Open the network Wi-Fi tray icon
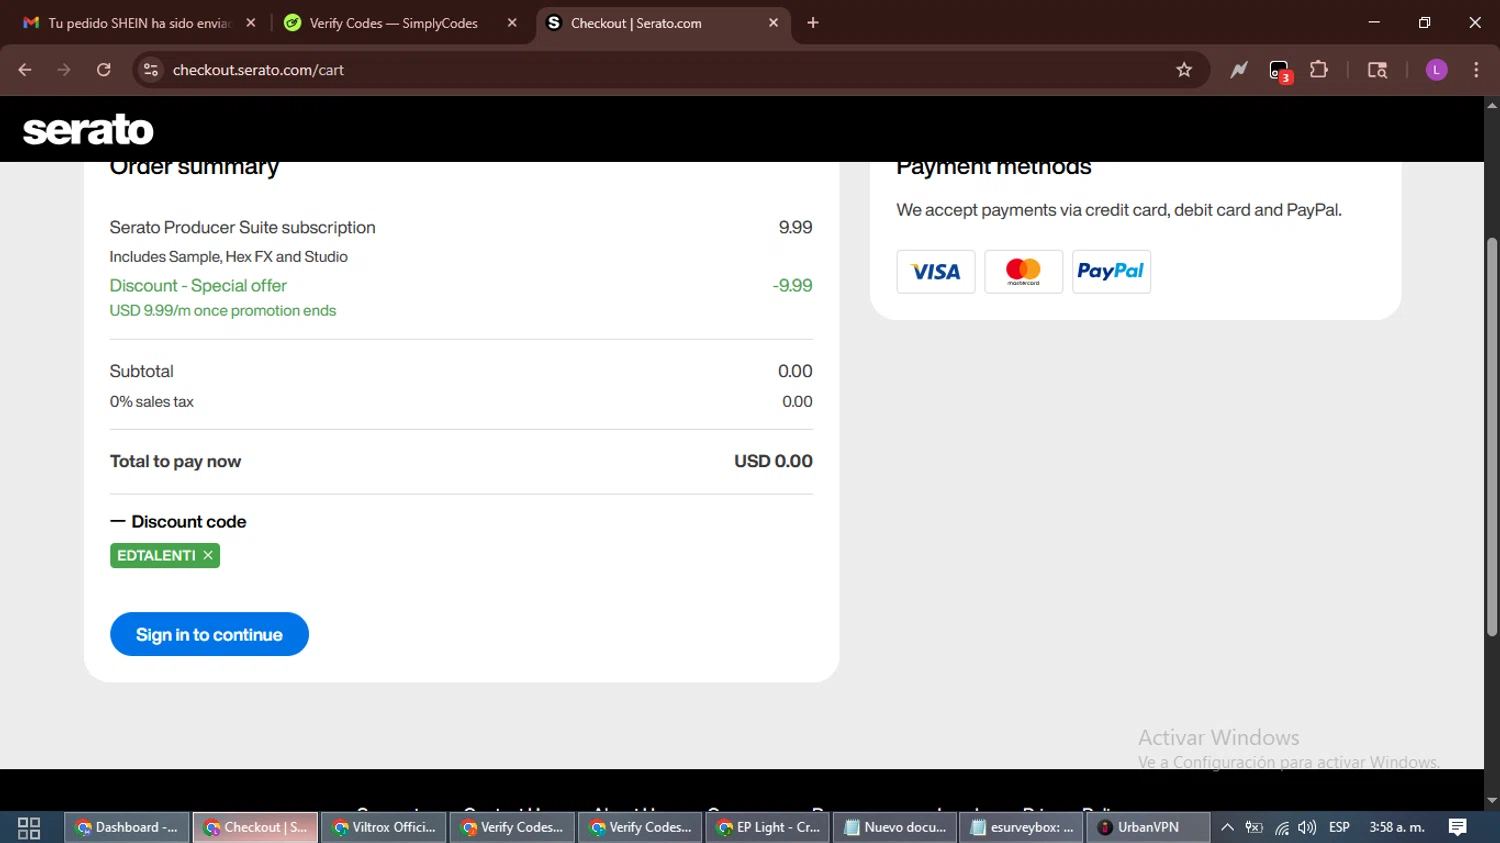The height and width of the screenshot is (843, 1500). point(1281,828)
